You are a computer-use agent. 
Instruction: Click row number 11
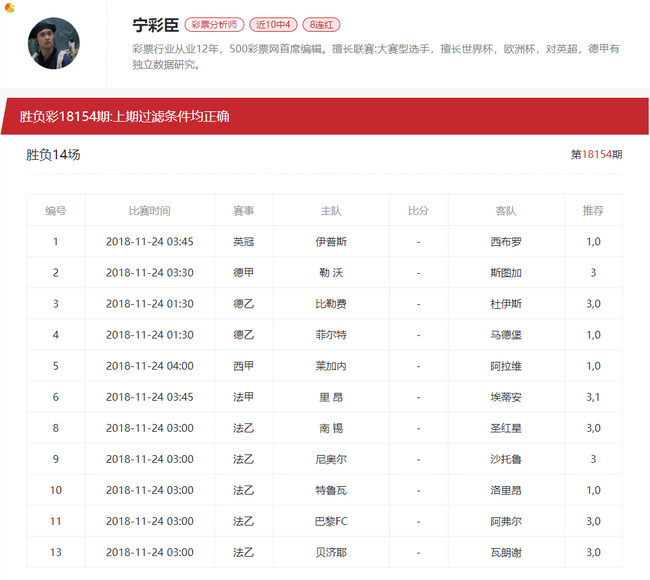(x=56, y=521)
